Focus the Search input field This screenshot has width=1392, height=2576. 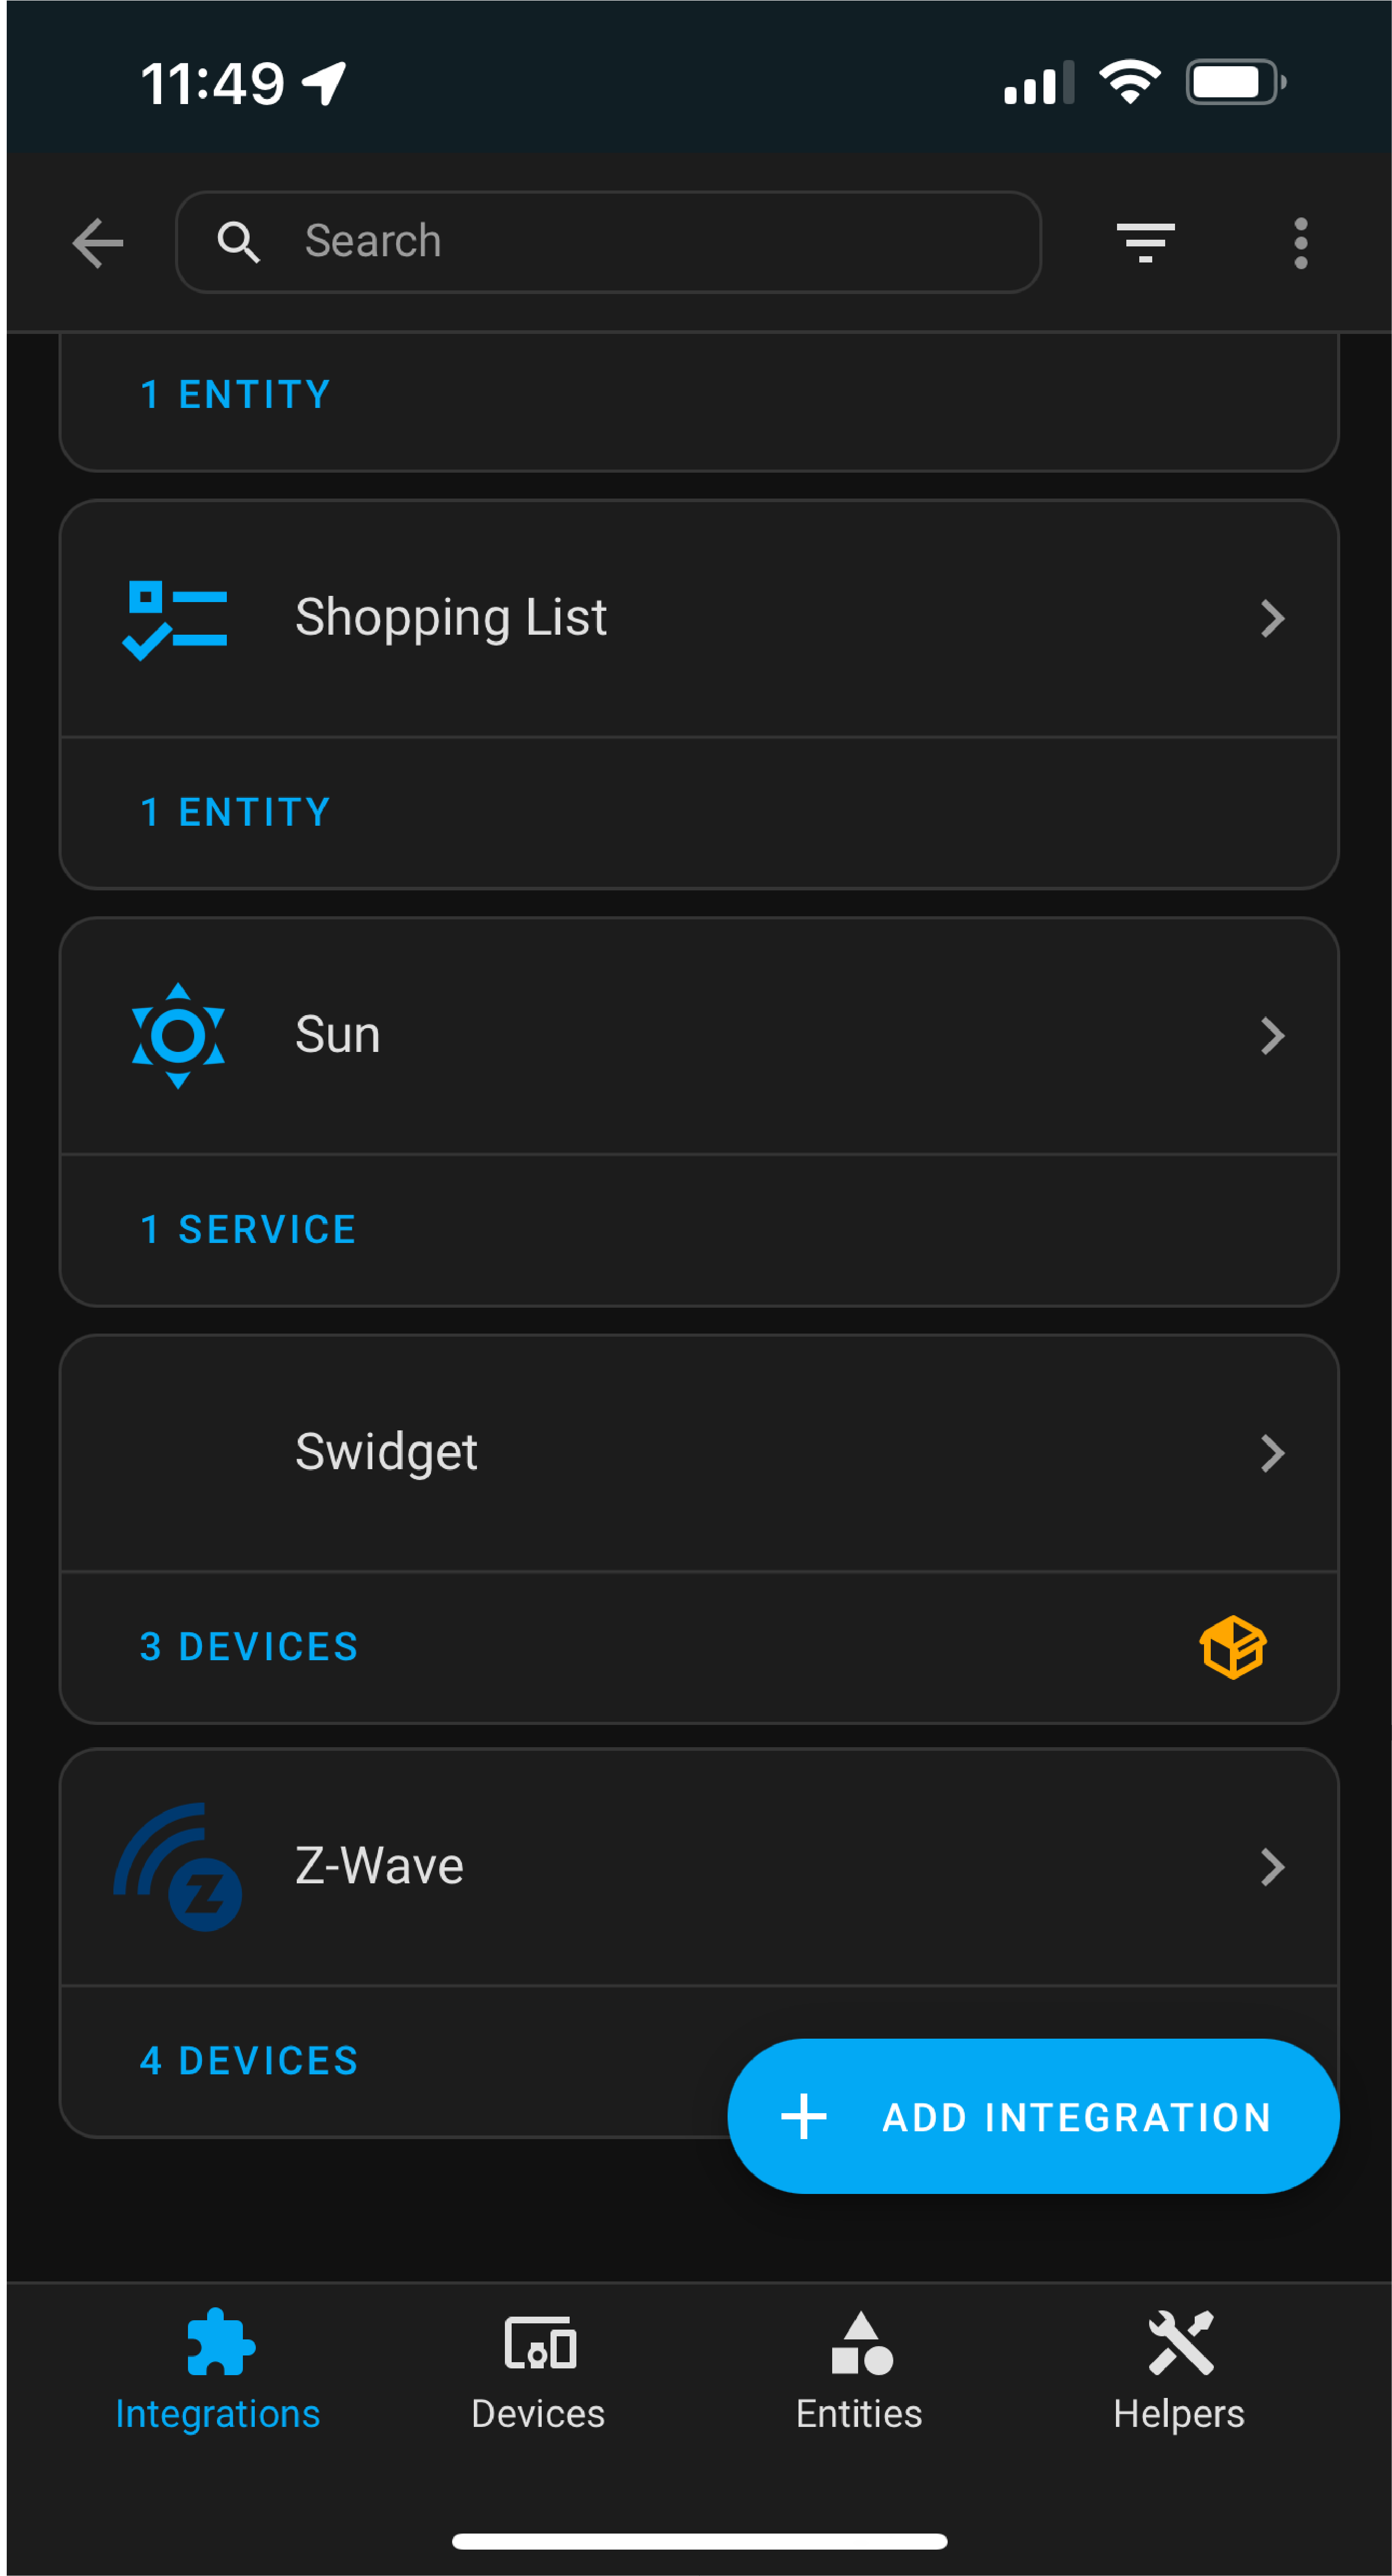point(608,242)
